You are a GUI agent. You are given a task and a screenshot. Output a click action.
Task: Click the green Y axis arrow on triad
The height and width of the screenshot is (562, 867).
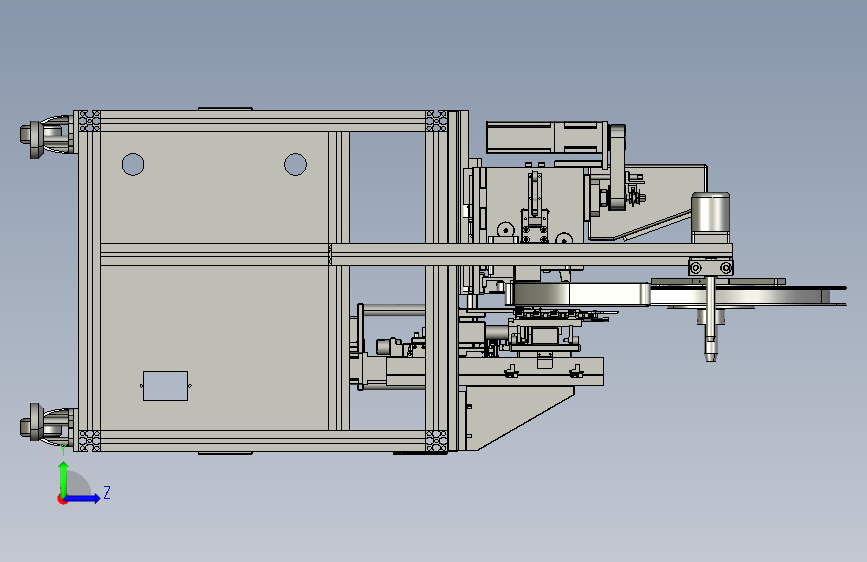pyautogui.click(x=64, y=479)
